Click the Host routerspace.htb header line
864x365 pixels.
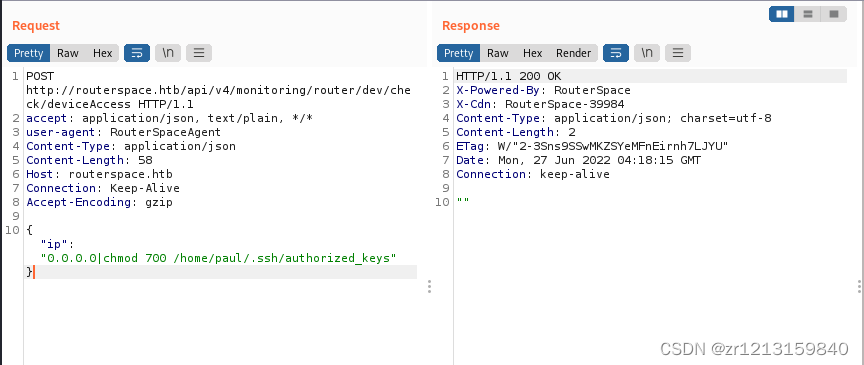[x=99, y=174]
